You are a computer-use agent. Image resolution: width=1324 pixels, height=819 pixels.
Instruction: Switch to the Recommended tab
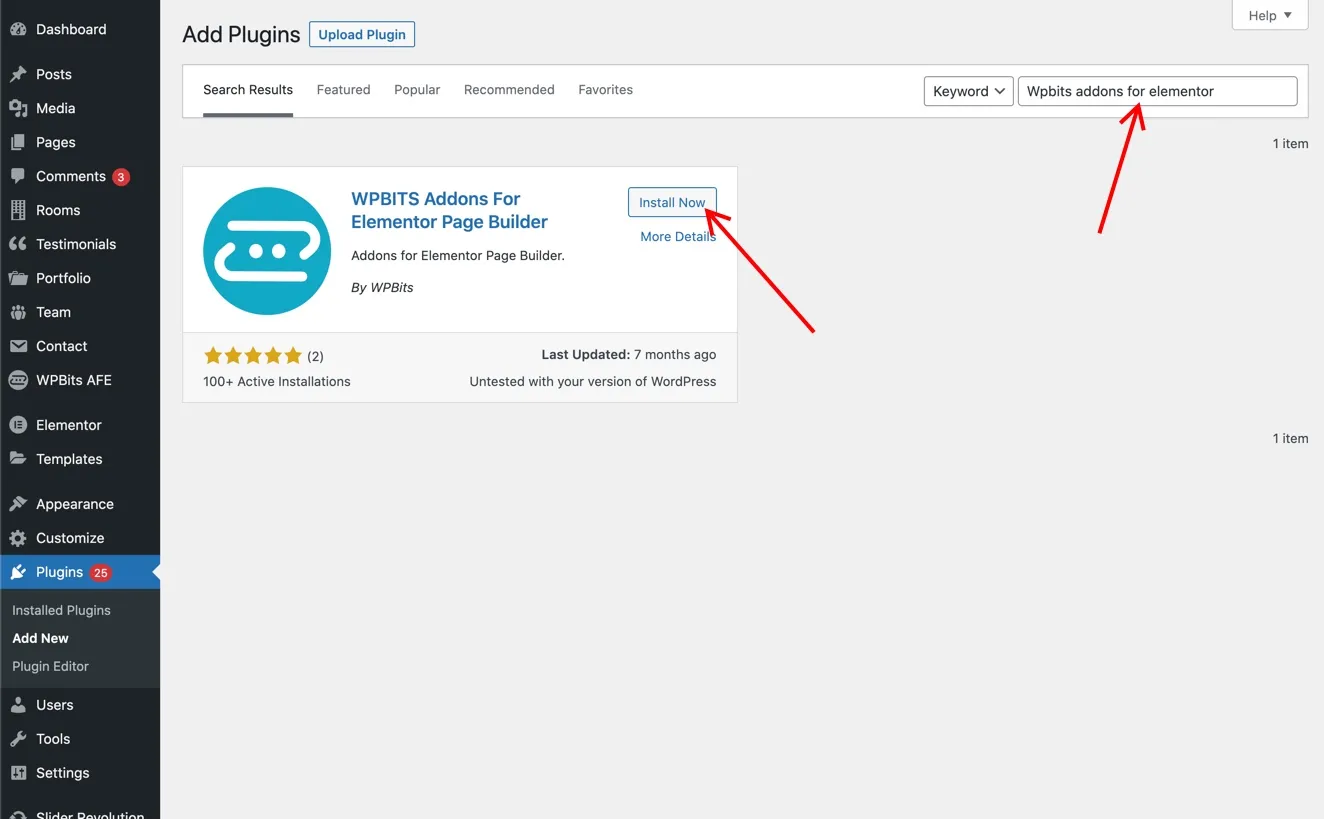(509, 90)
